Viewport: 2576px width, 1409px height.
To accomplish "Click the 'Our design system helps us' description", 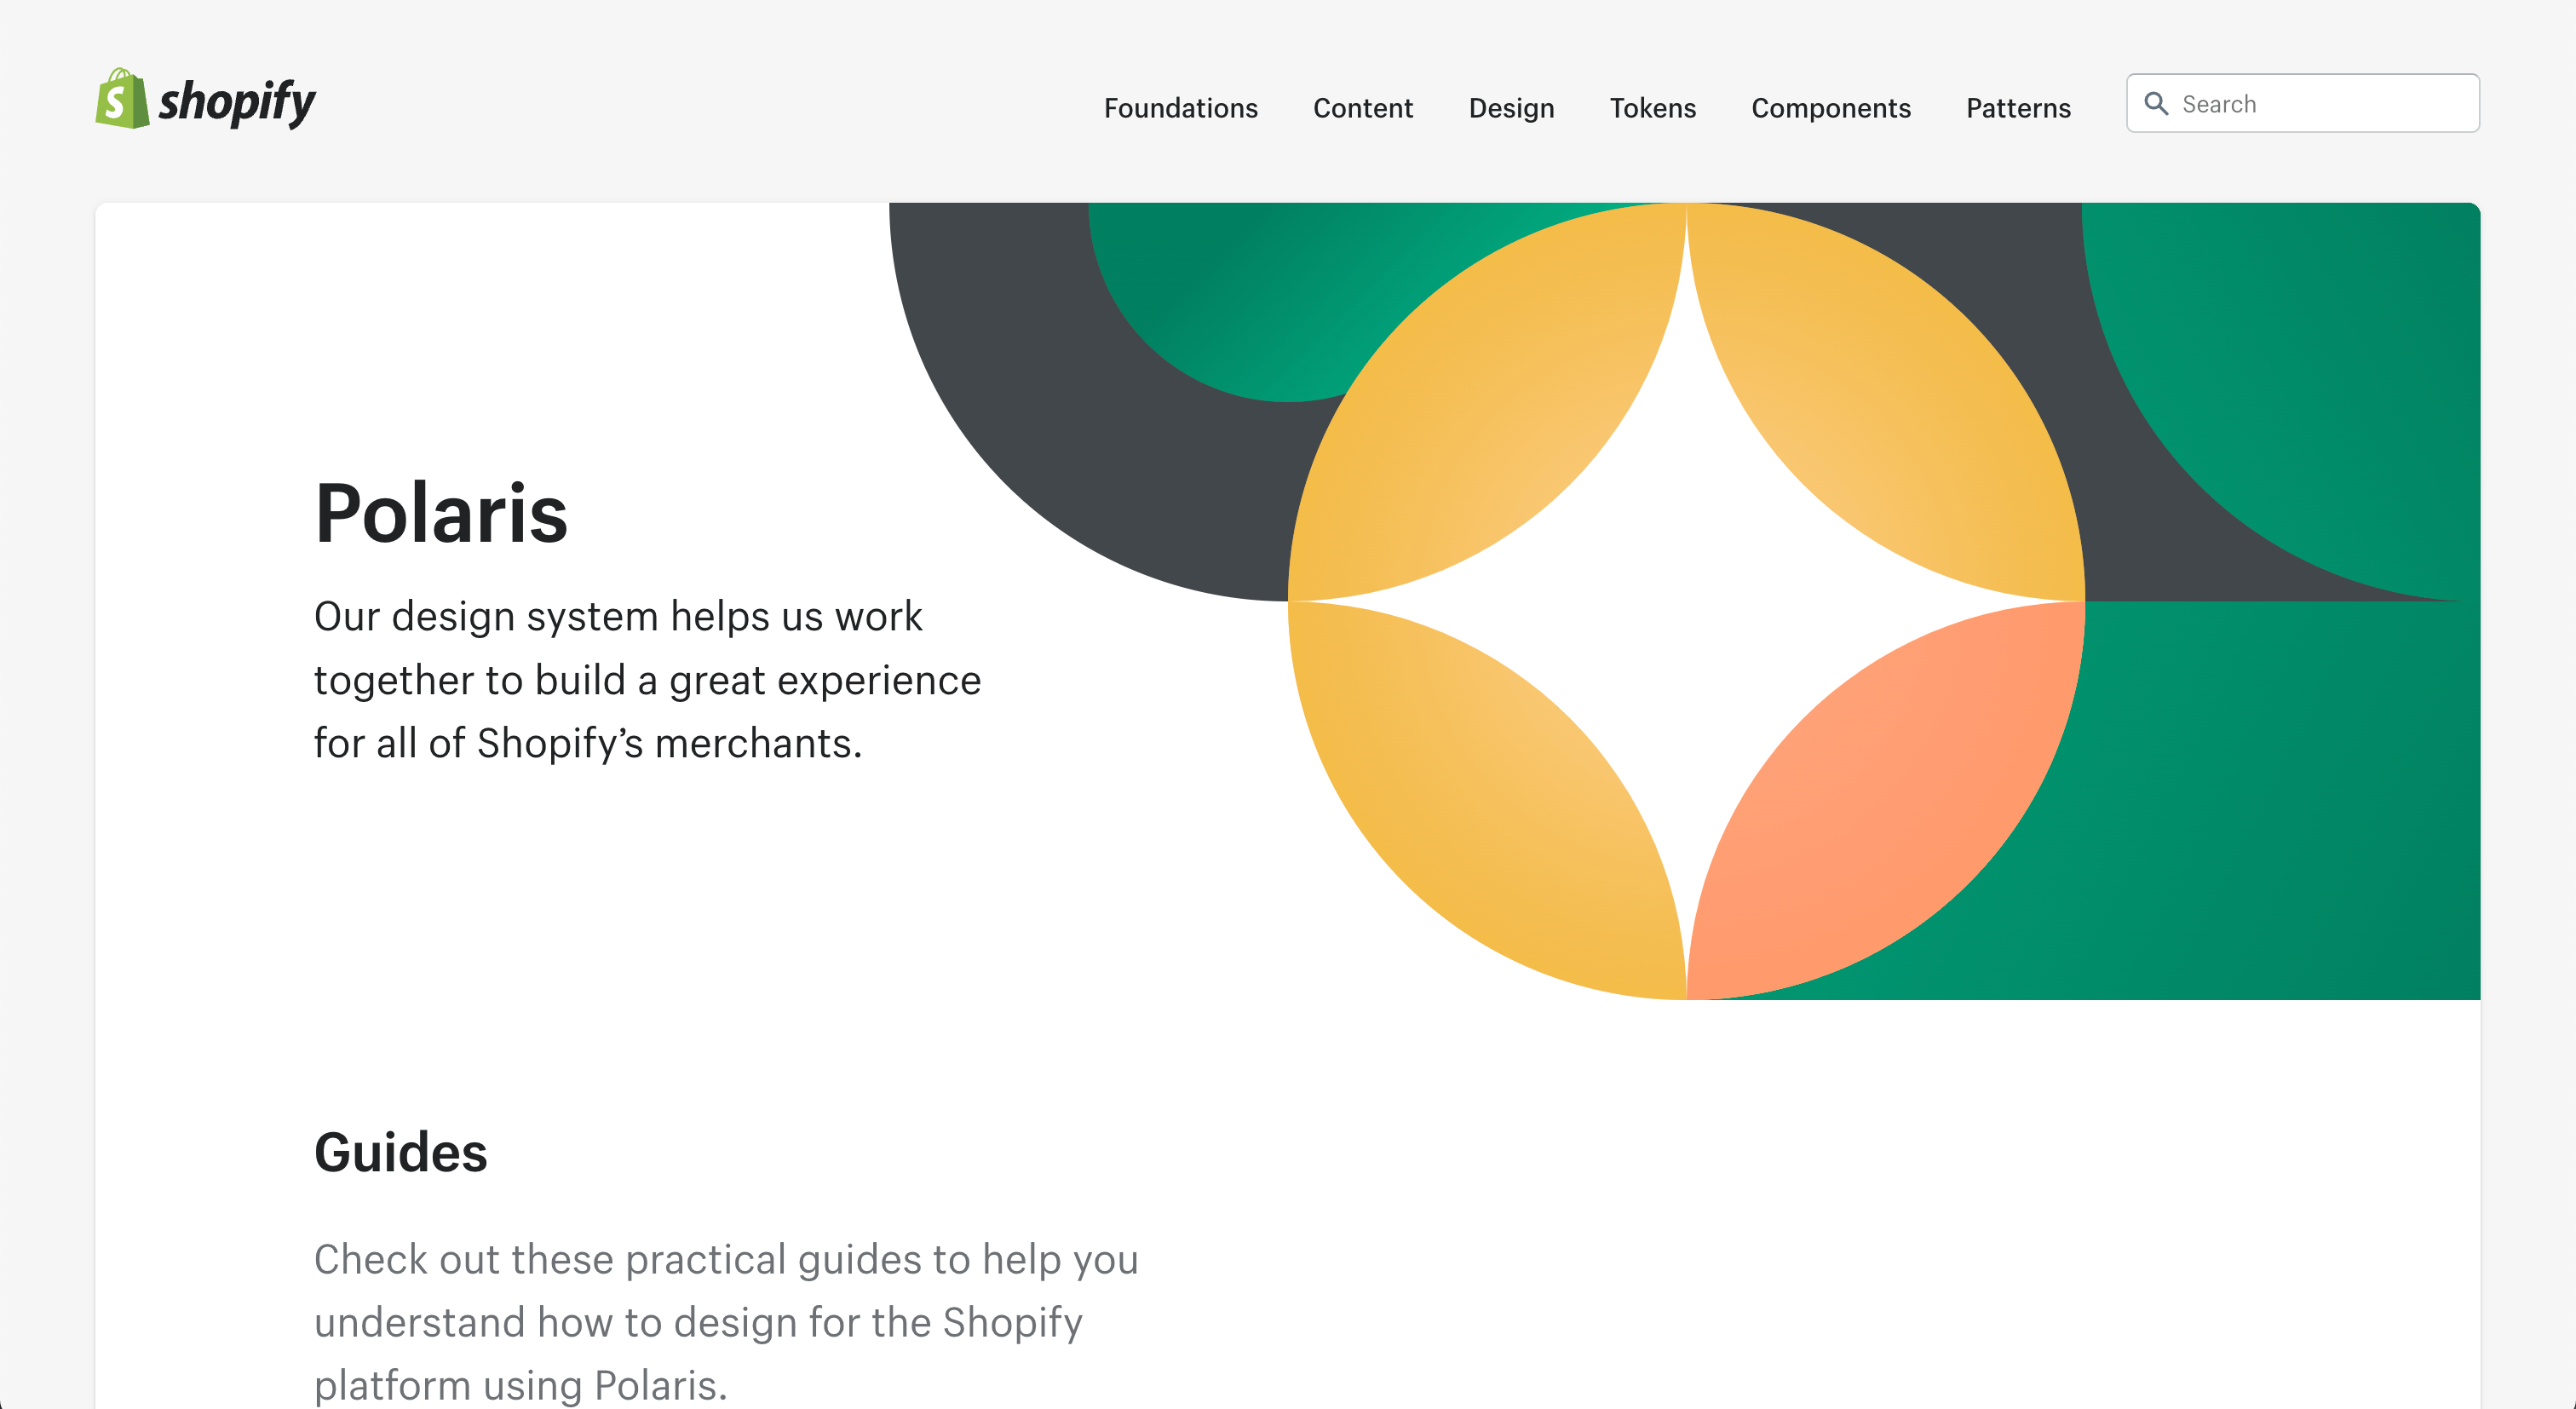I will 647,679.
